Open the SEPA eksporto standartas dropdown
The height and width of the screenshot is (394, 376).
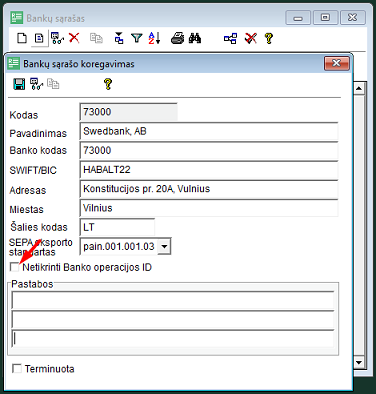point(164,247)
